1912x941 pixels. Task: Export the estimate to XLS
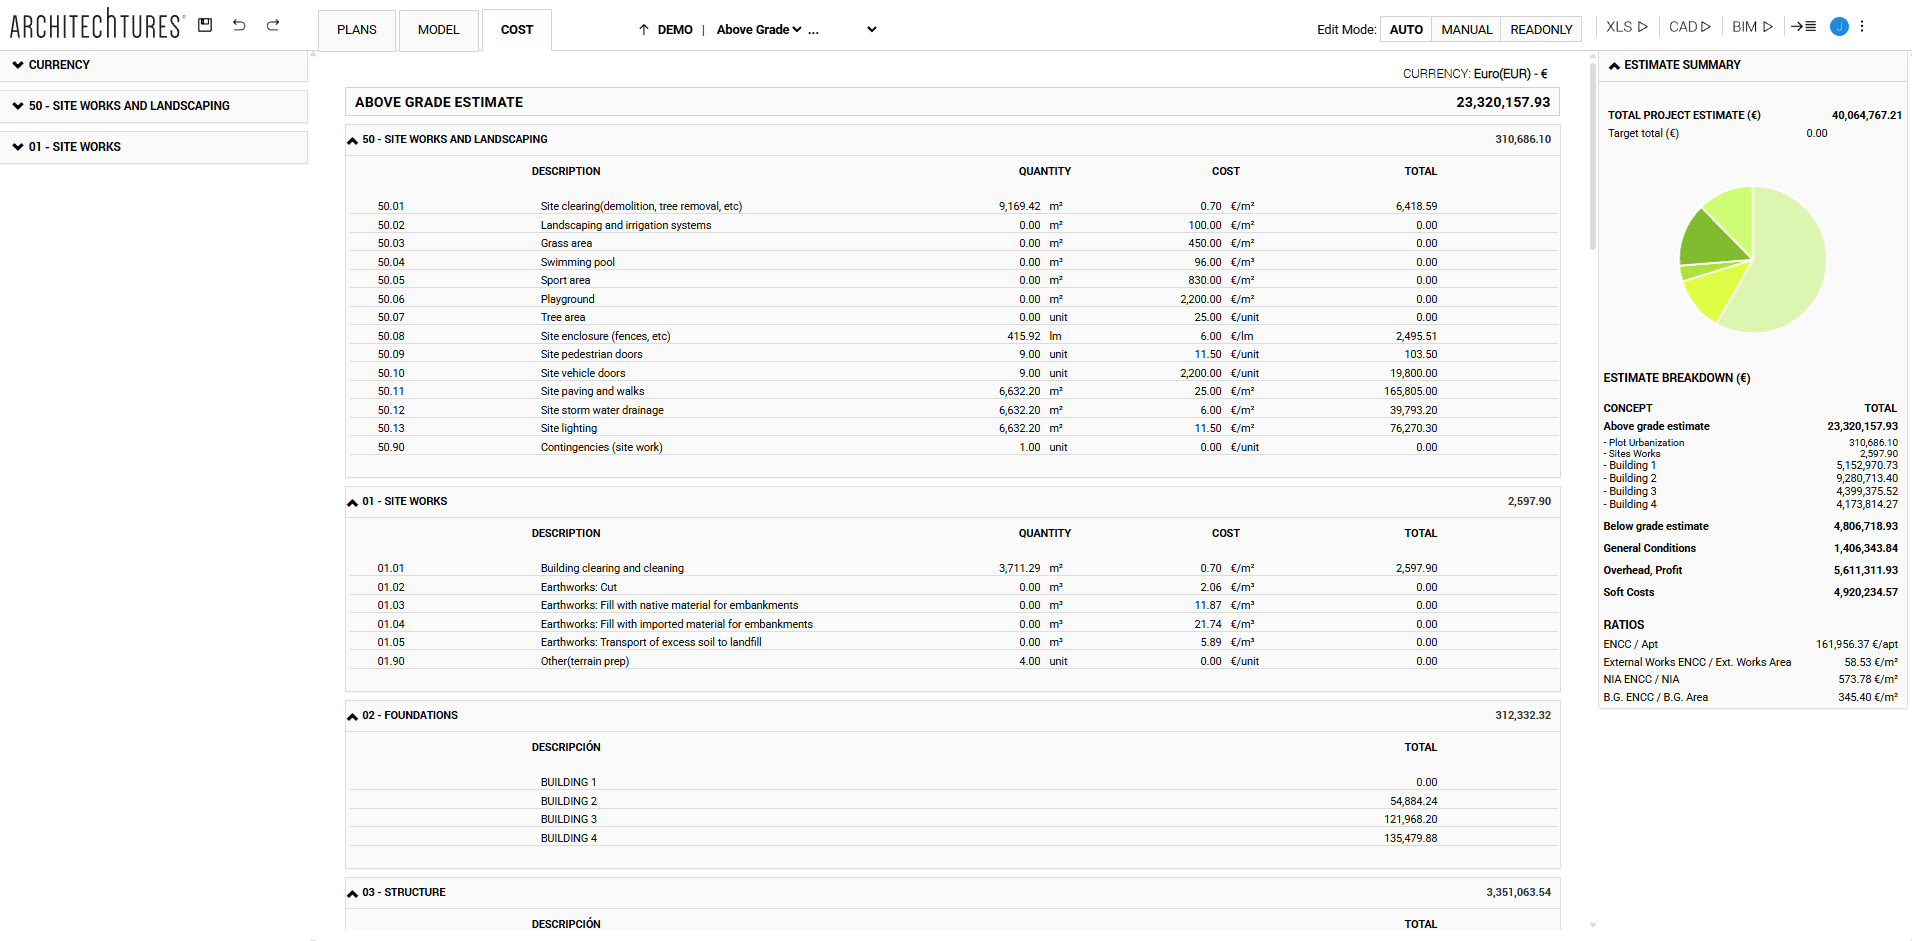tap(1625, 26)
